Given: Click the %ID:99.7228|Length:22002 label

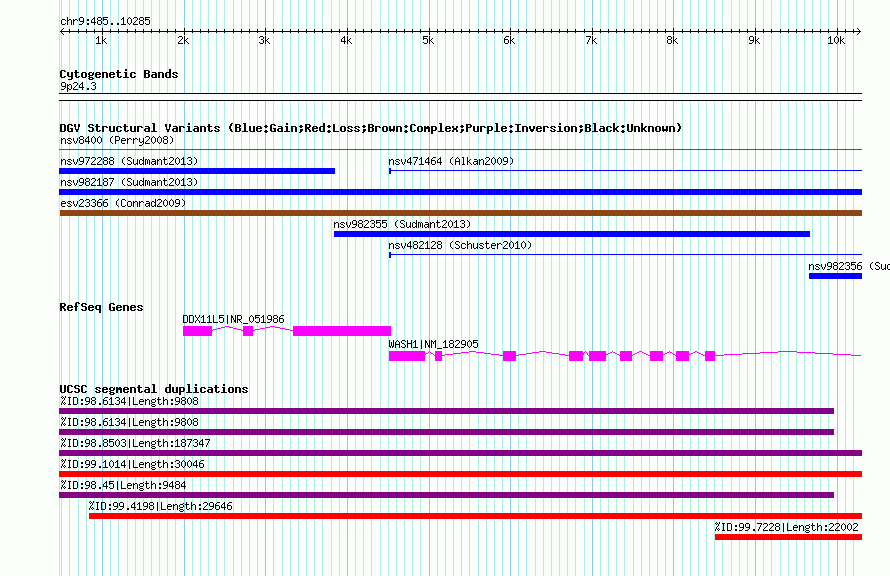Looking at the screenshot, I should tap(786, 527).
